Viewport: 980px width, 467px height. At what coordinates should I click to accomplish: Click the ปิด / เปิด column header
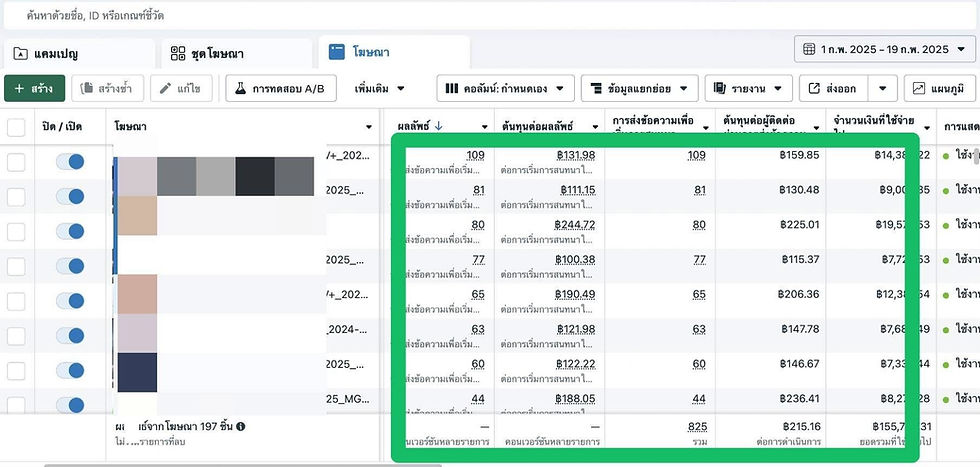[x=62, y=126]
